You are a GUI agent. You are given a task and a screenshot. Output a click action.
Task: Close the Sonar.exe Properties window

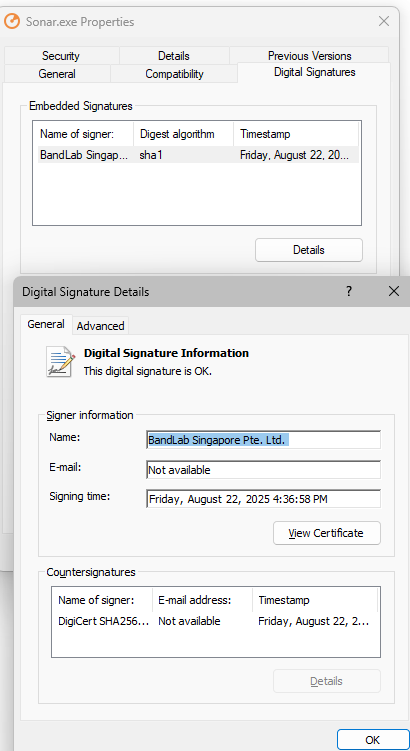(384, 21)
